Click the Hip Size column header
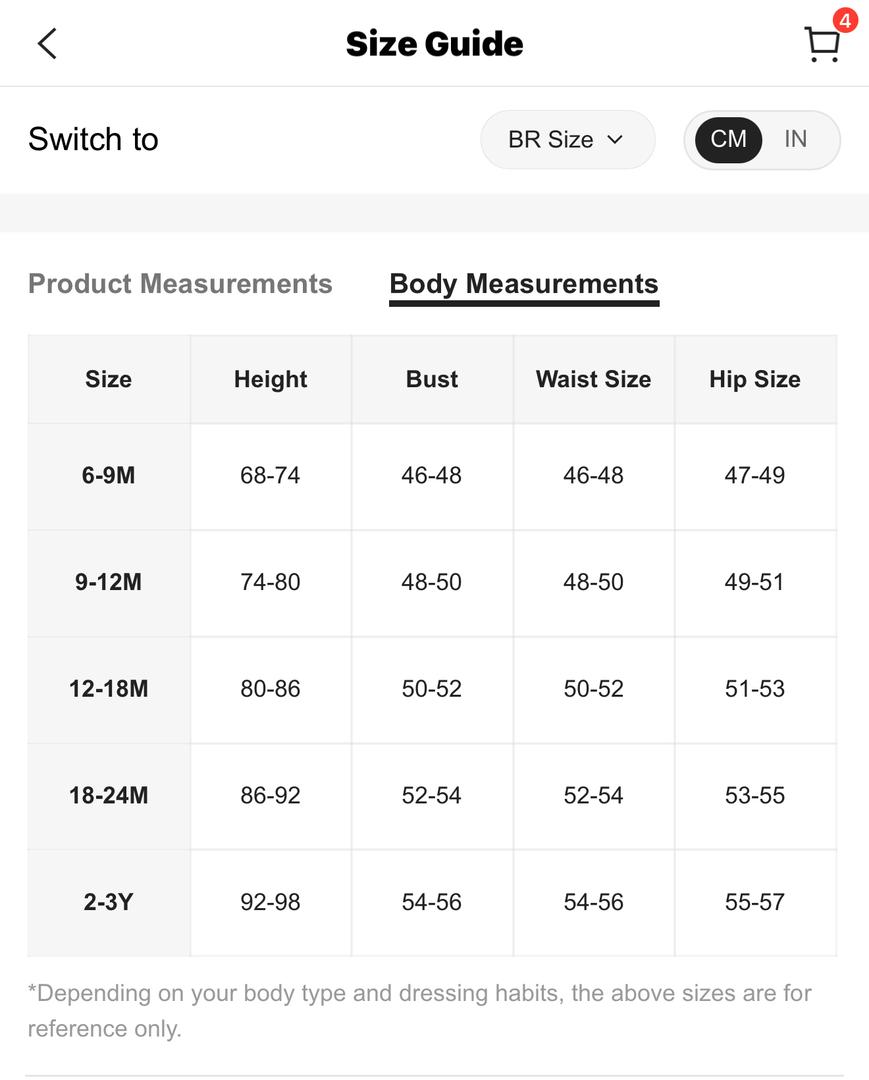The height and width of the screenshot is (1080, 869). click(x=755, y=380)
